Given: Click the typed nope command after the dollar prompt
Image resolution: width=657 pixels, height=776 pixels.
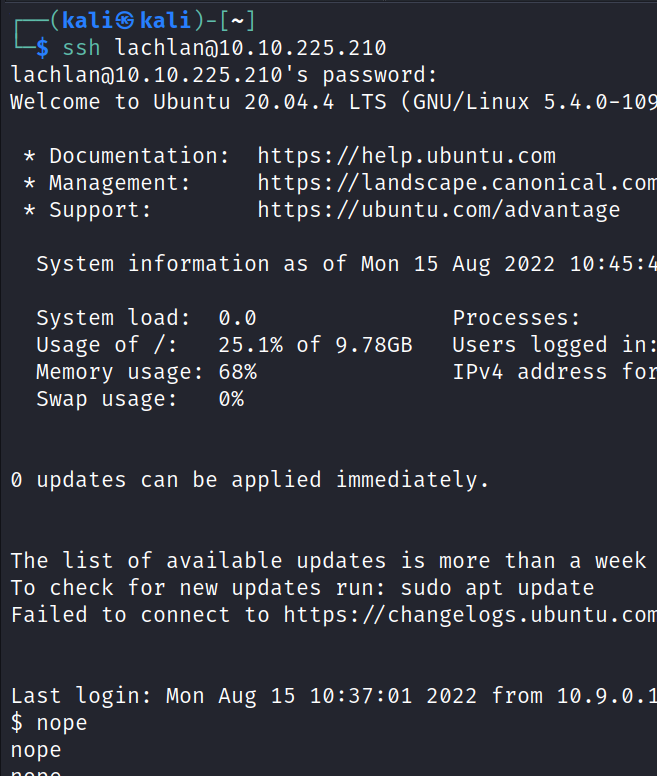Looking at the screenshot, I should 62,722.
